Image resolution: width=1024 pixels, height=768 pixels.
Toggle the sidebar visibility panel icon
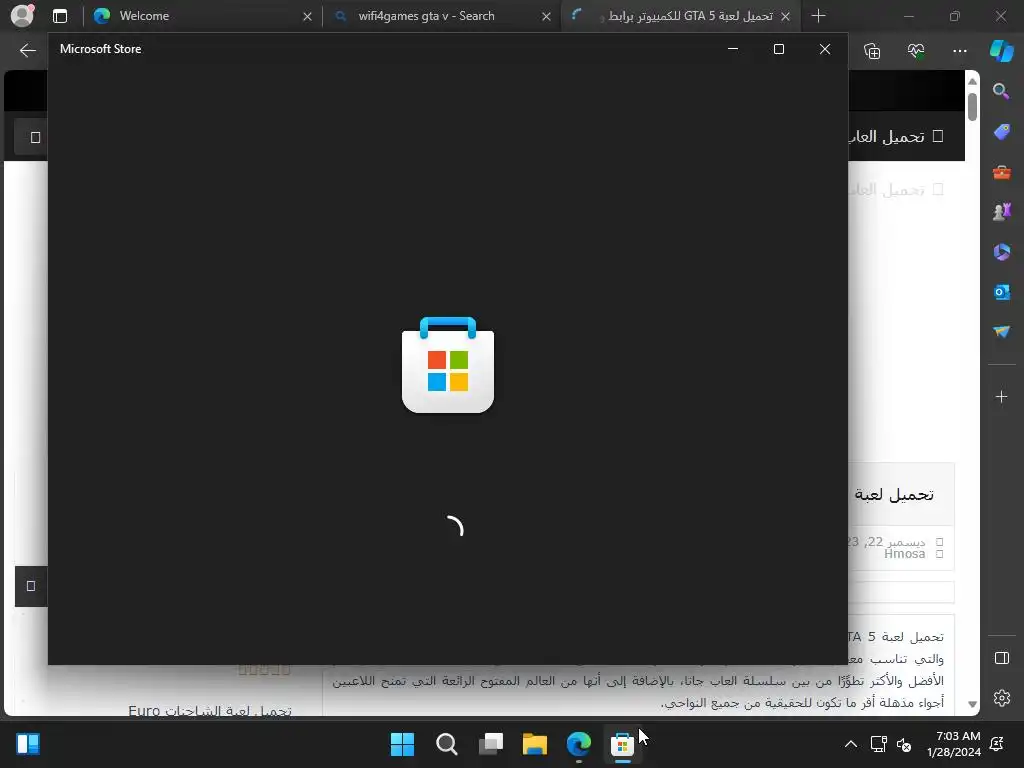point(1001,658)
